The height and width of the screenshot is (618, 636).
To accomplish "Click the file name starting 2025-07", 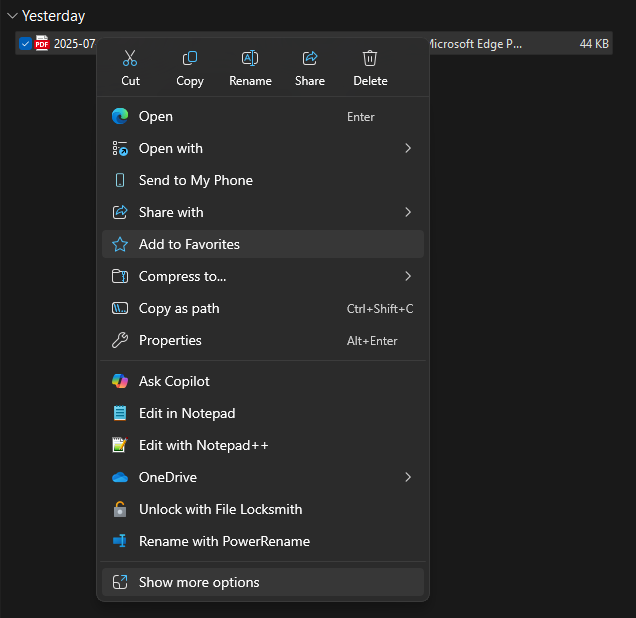I will [75, 43].
